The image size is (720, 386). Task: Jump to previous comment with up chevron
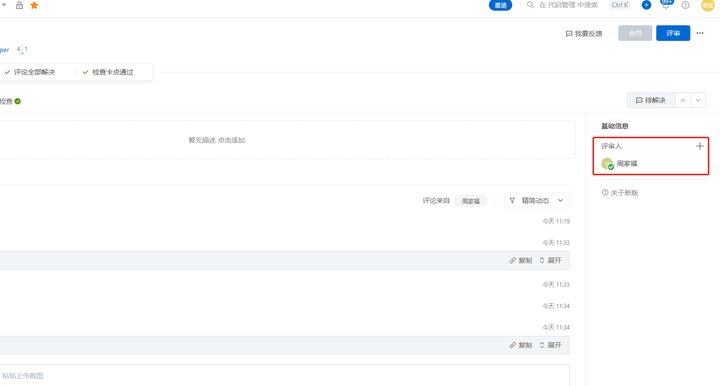point(683,101)
